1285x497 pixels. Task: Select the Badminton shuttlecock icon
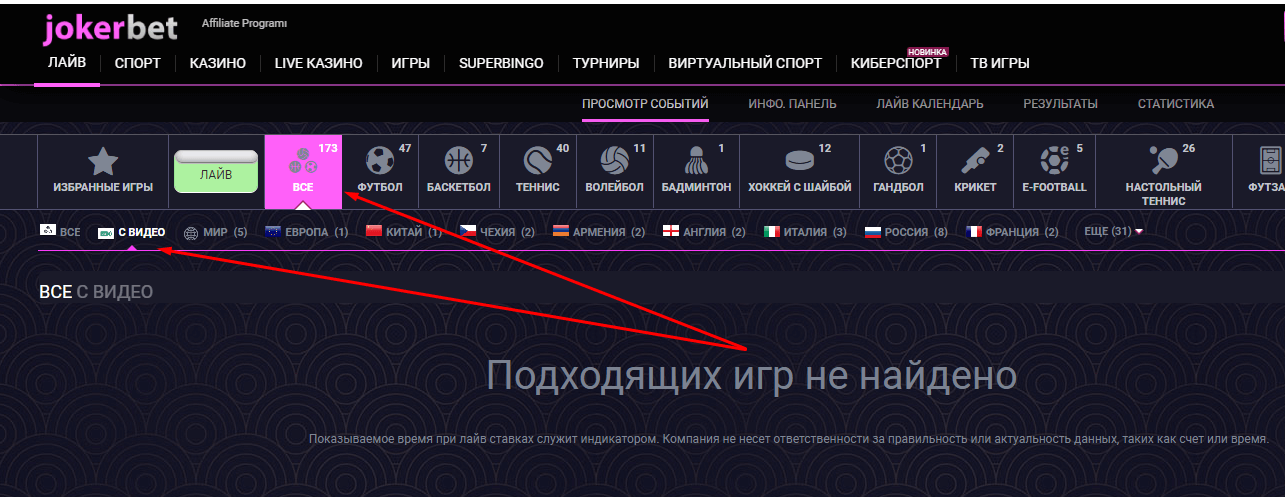click(x=696, y=161)
